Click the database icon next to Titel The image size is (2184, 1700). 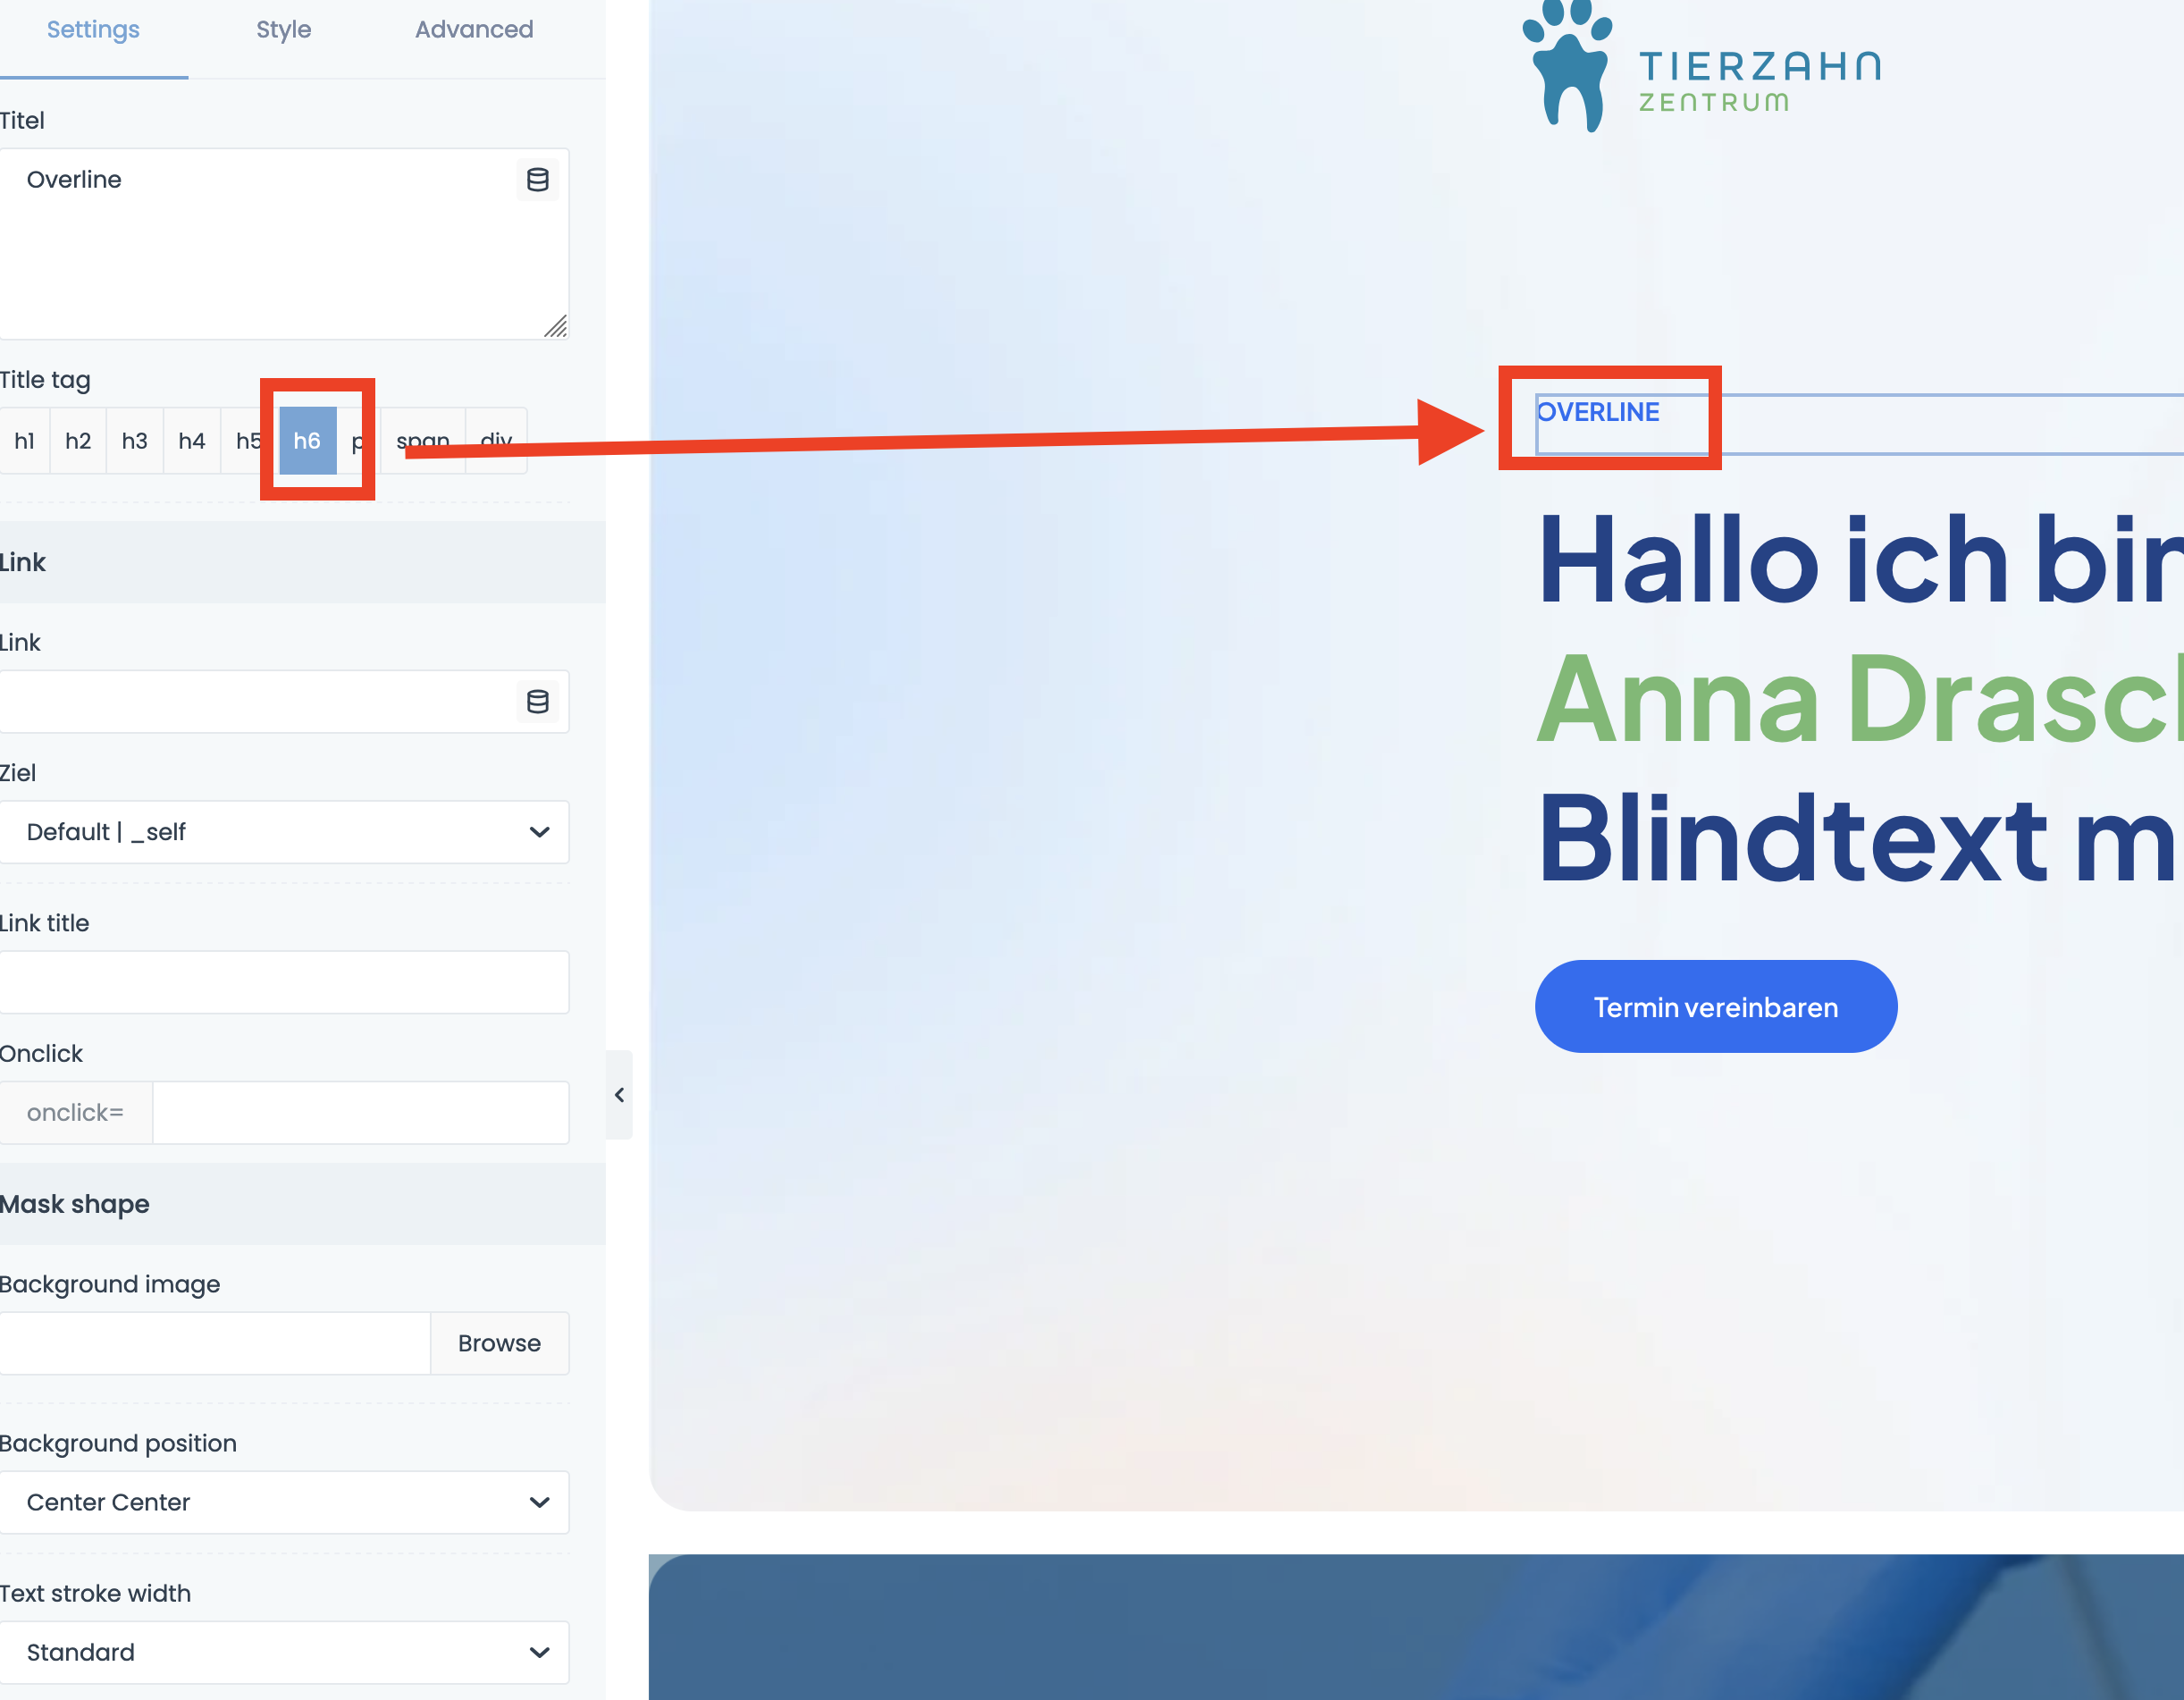point(539,179)
